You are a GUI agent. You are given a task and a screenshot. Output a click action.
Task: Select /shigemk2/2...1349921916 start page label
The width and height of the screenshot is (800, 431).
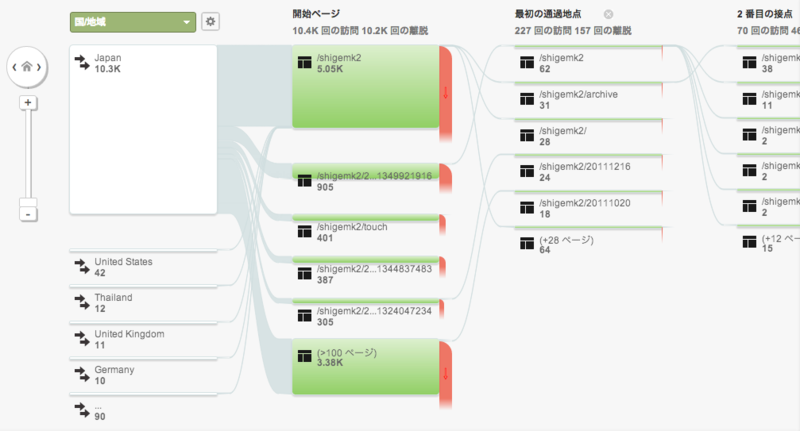click(x=374, y=176)
